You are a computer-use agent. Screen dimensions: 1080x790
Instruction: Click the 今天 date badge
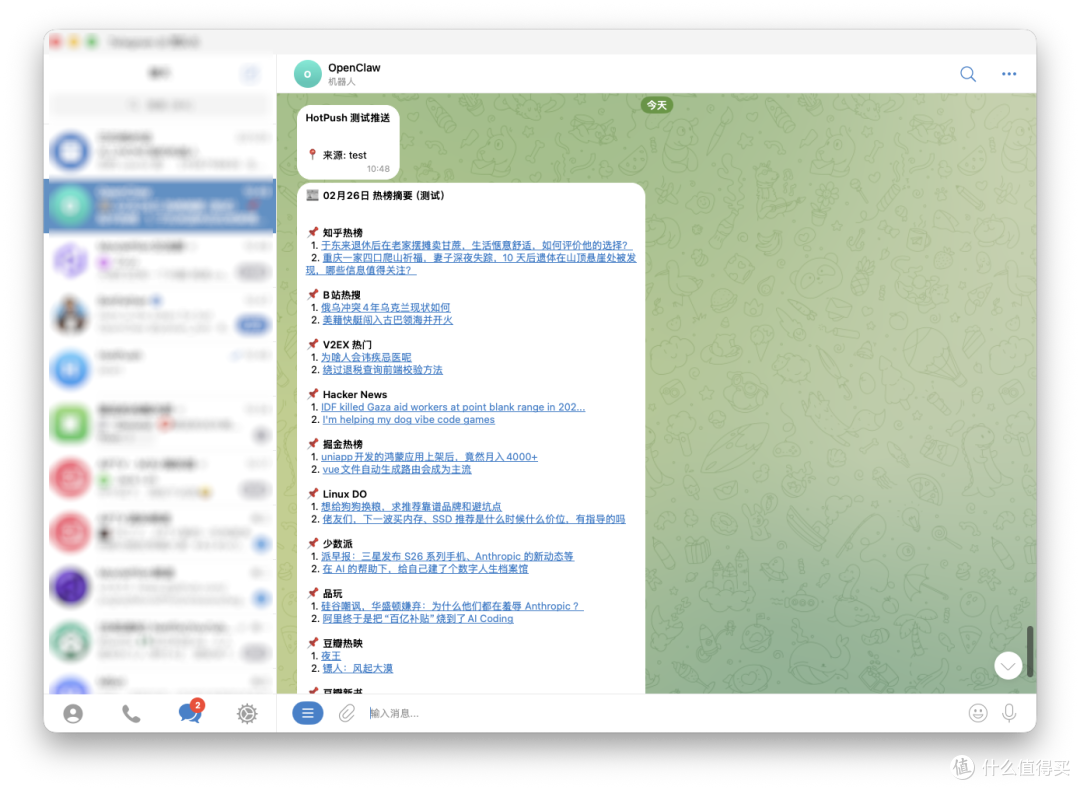[656, 105]
